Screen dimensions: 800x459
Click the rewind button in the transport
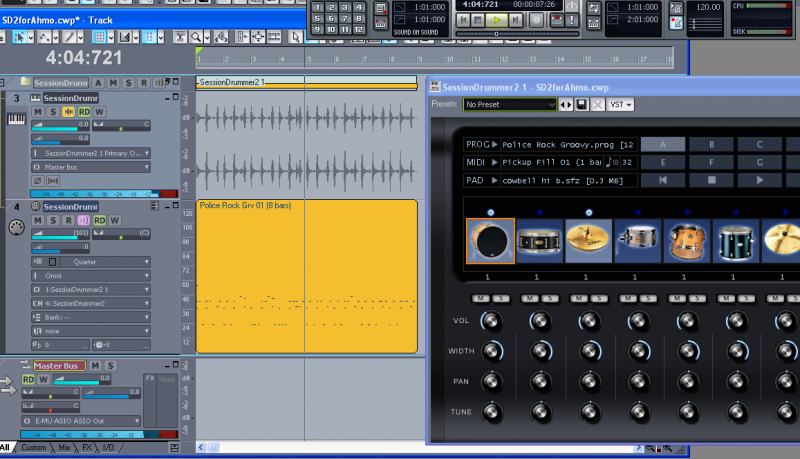(462, 20)
